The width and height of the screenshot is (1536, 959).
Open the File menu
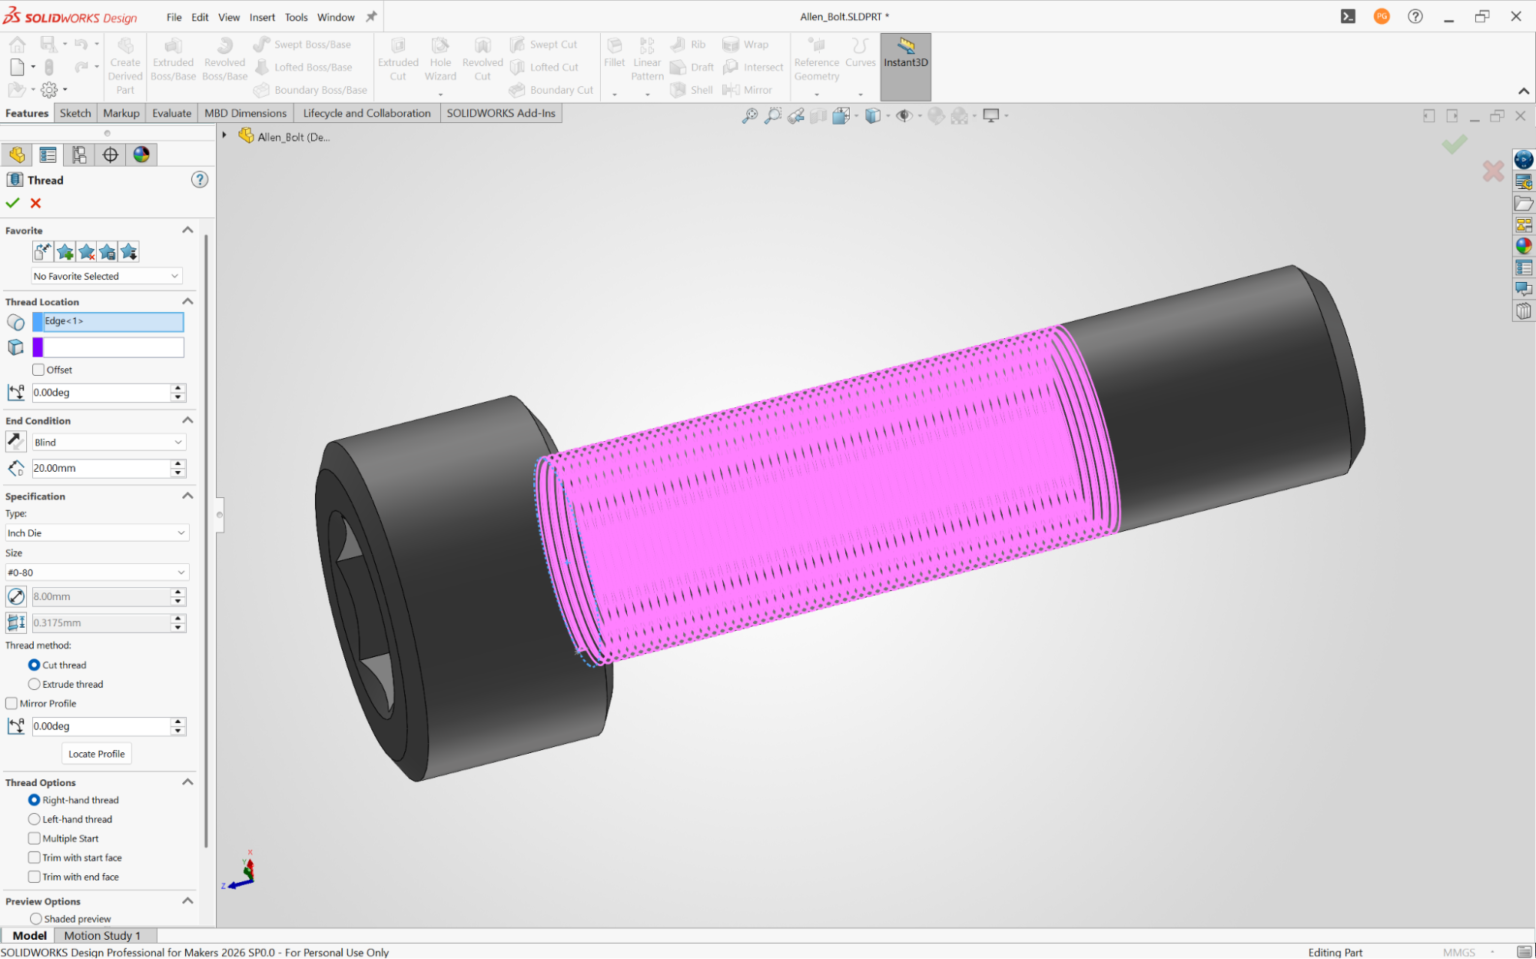[x=174, y=17]
